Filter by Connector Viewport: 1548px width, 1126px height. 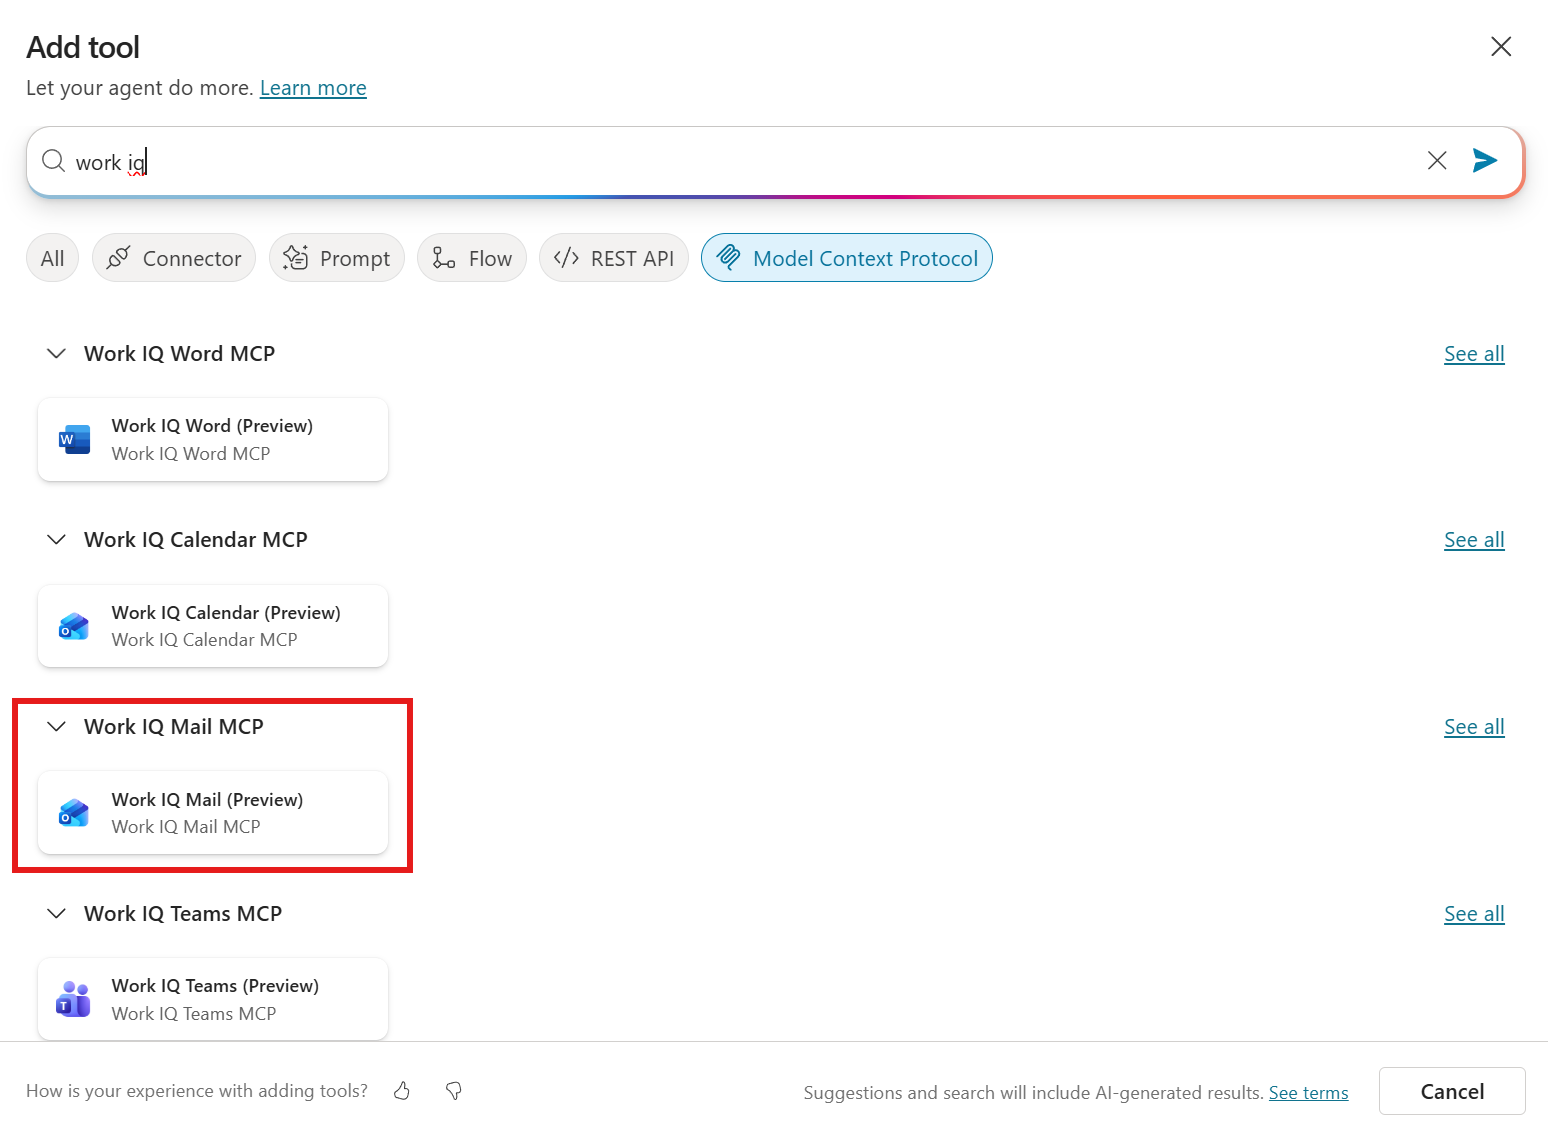click(174, 258)
